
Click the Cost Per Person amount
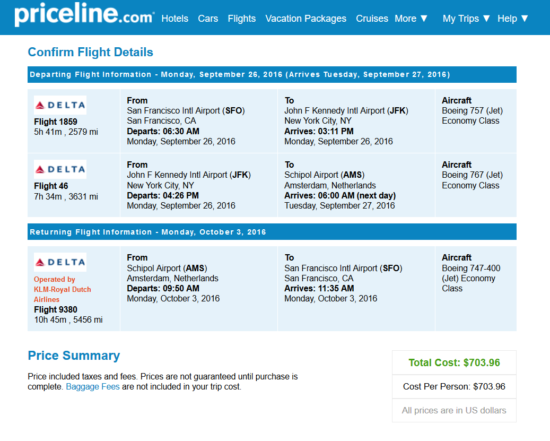click(x=454, y=387)
